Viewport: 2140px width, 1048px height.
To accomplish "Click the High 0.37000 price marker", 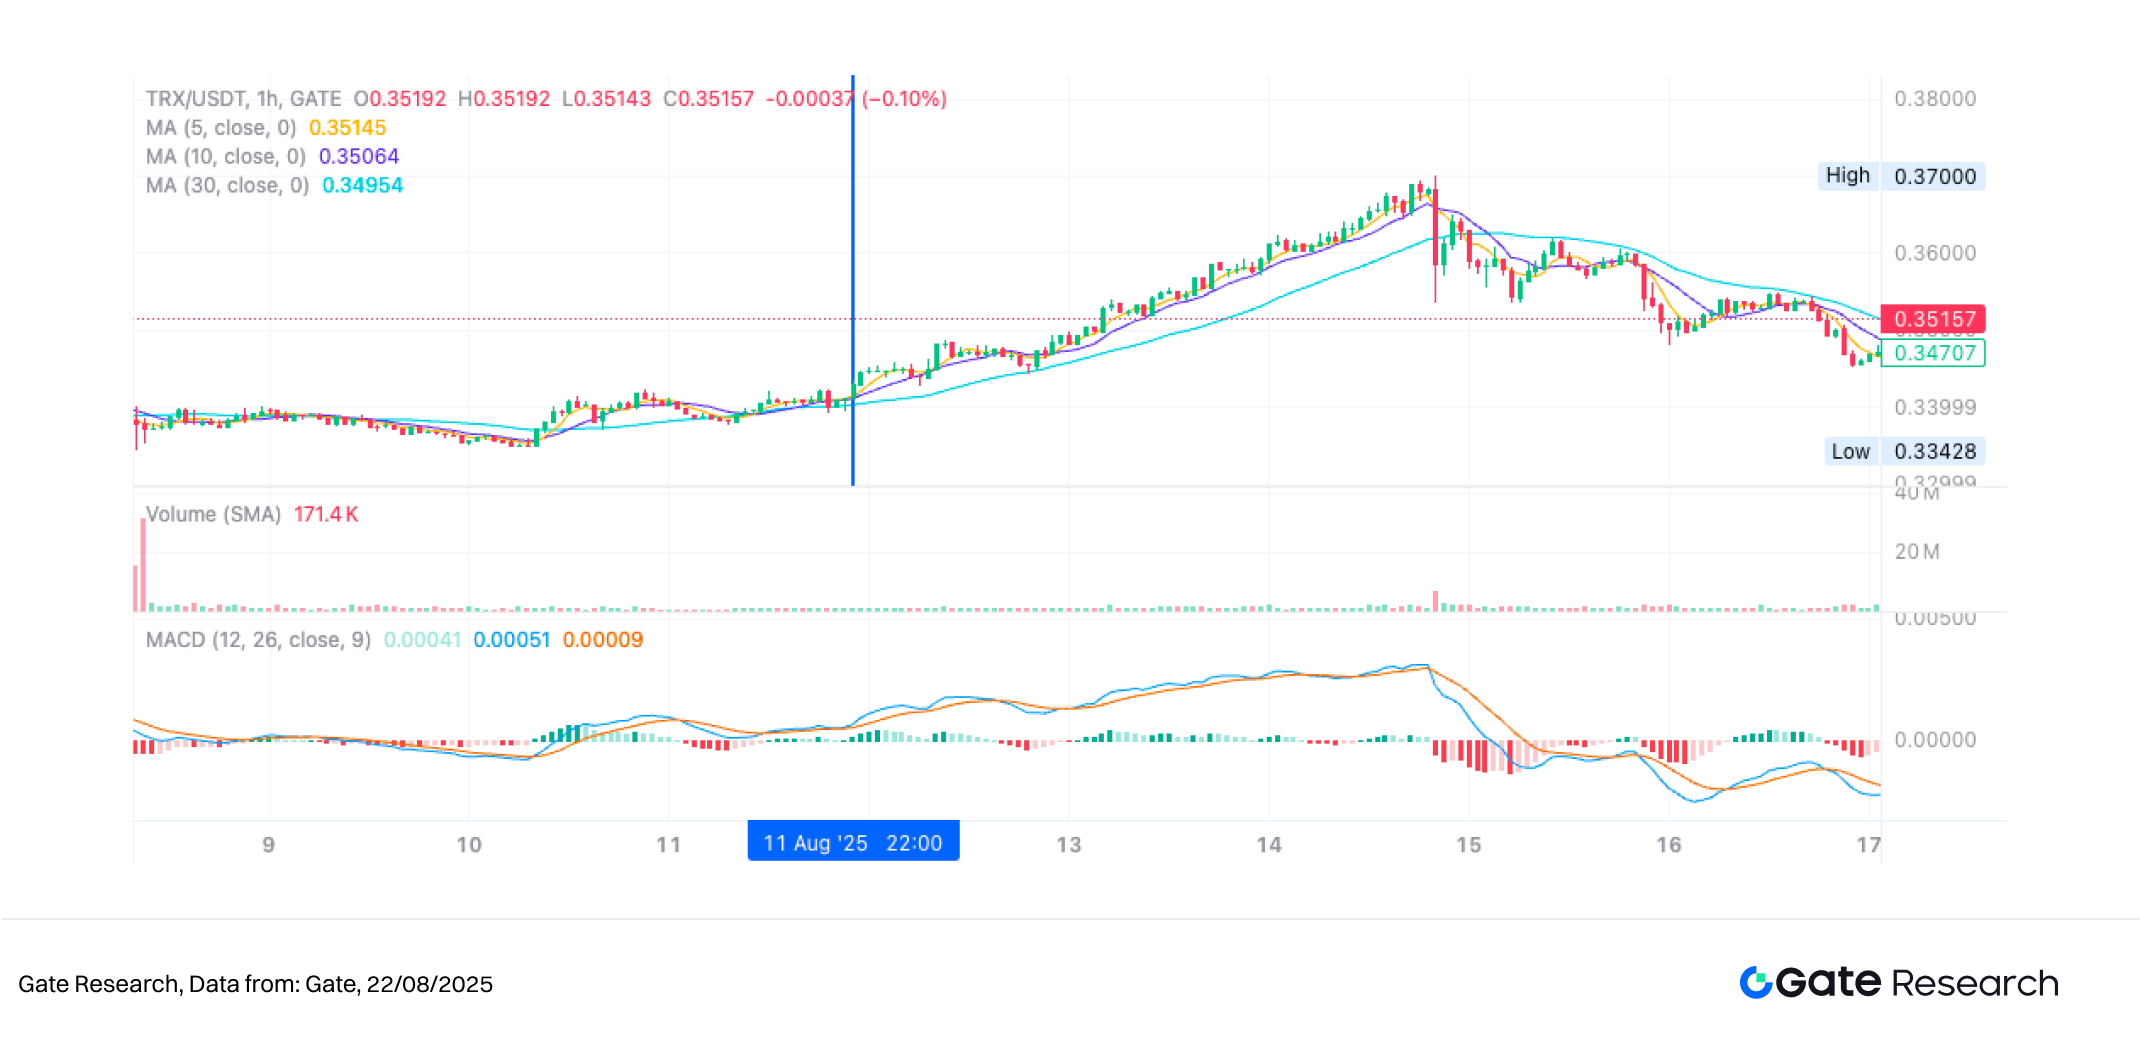I will (1901, 176).
